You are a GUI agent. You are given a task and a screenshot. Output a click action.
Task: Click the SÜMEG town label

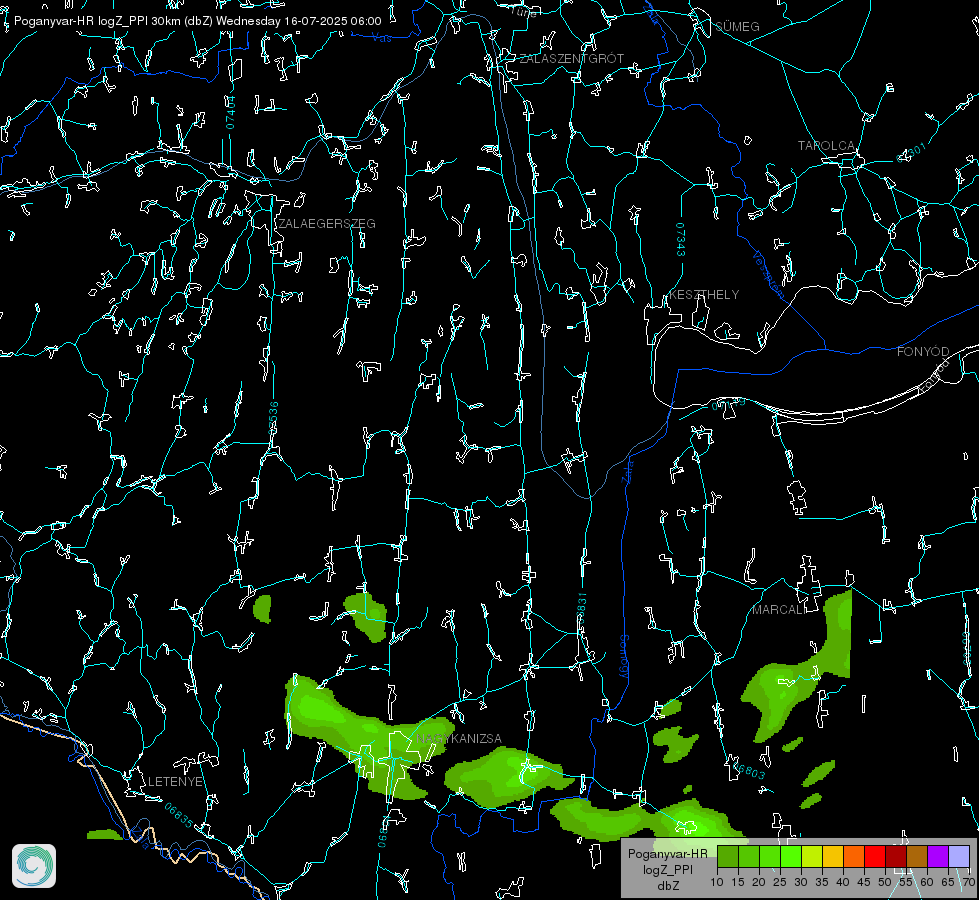click(737, 27)
